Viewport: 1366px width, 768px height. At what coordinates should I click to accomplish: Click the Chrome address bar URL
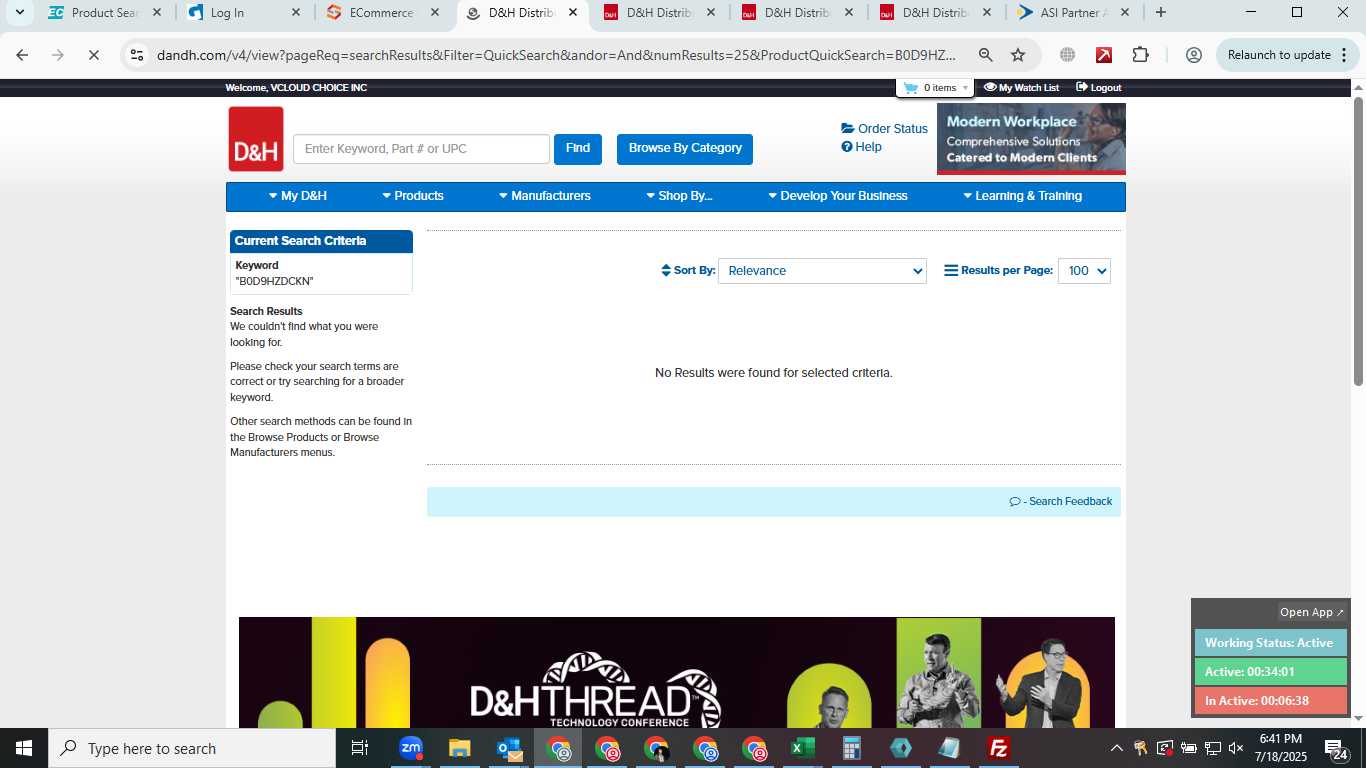556,55
